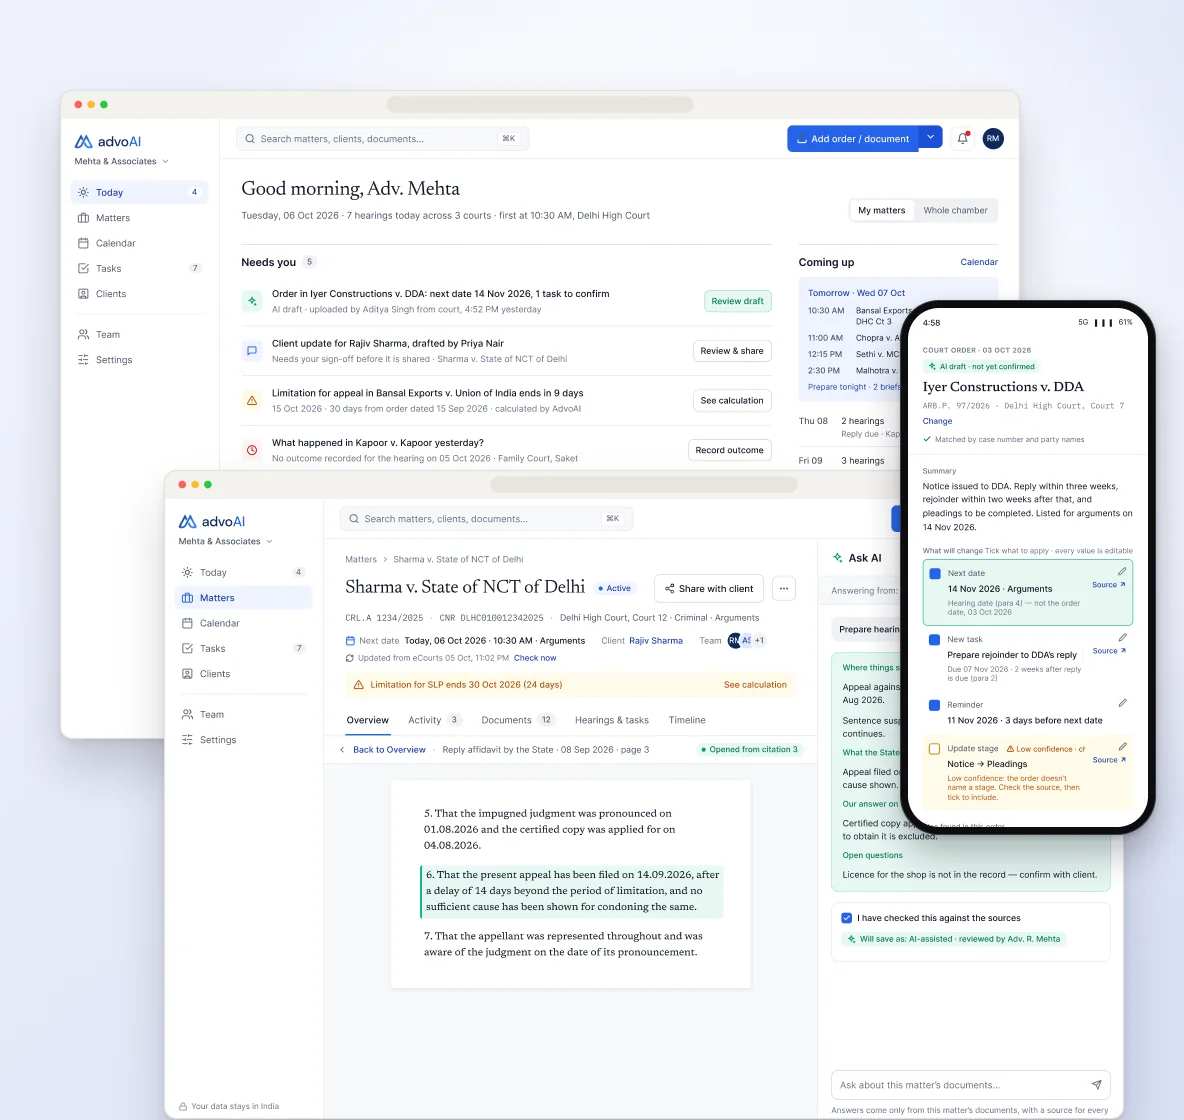Open Source link for New task

click(x=1109, y=650)
